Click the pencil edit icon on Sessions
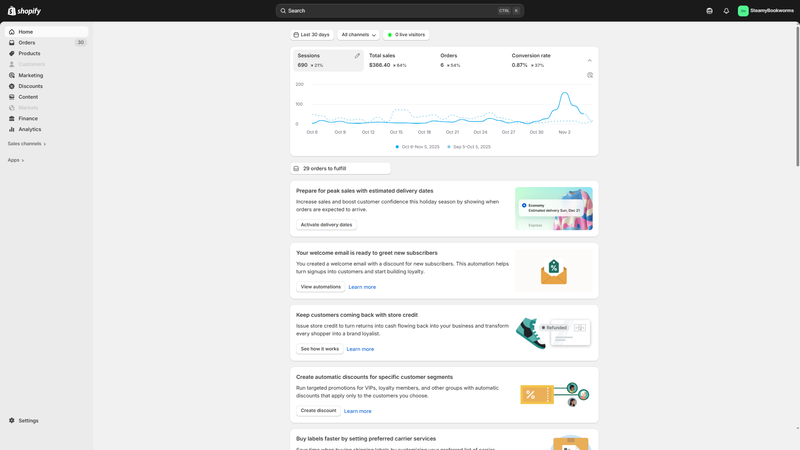800x450 pixels. coord(357,56)
